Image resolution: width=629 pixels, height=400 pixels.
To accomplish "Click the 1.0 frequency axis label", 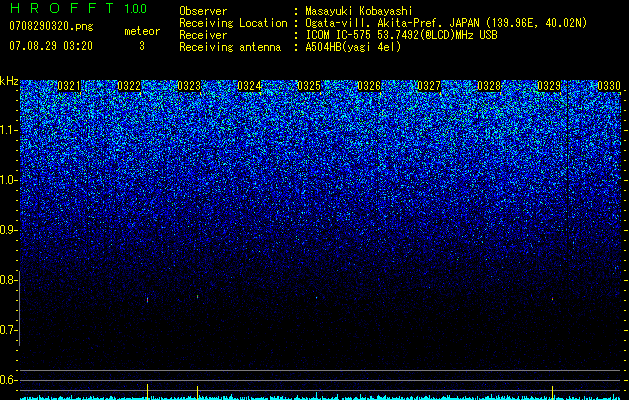I will point(8,180).
